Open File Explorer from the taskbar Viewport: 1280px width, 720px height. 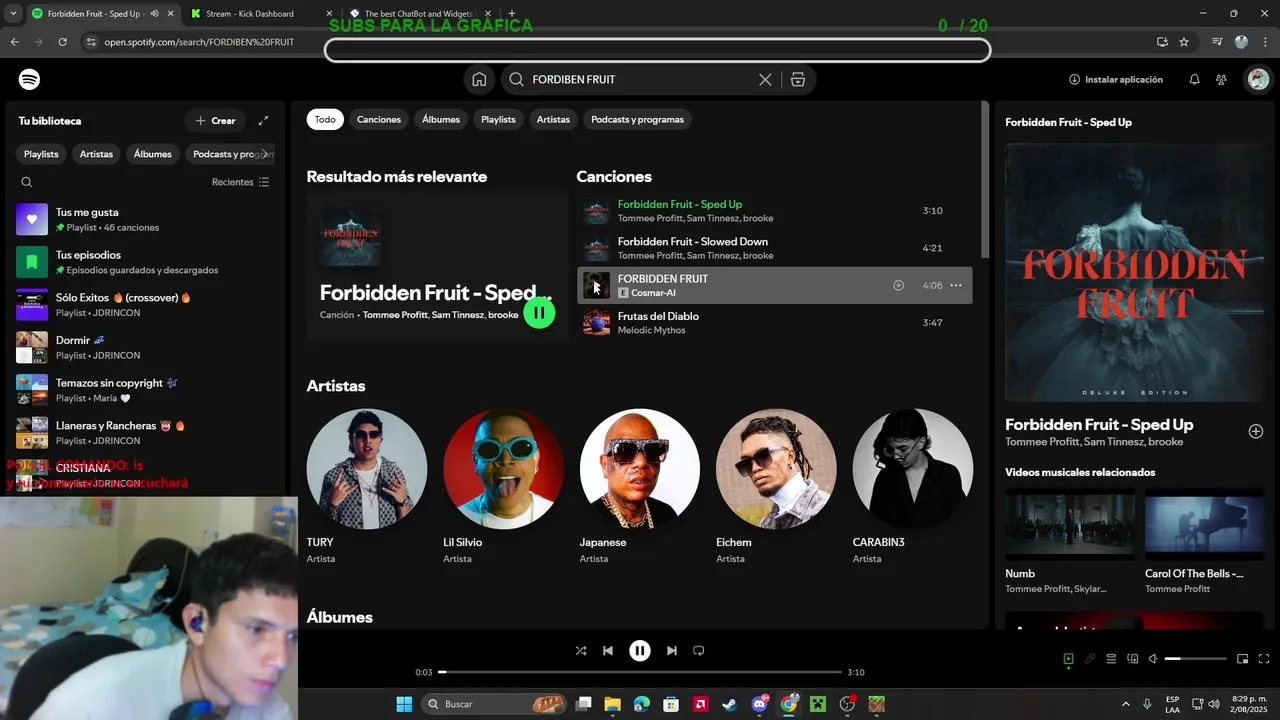tap(612, 704)
